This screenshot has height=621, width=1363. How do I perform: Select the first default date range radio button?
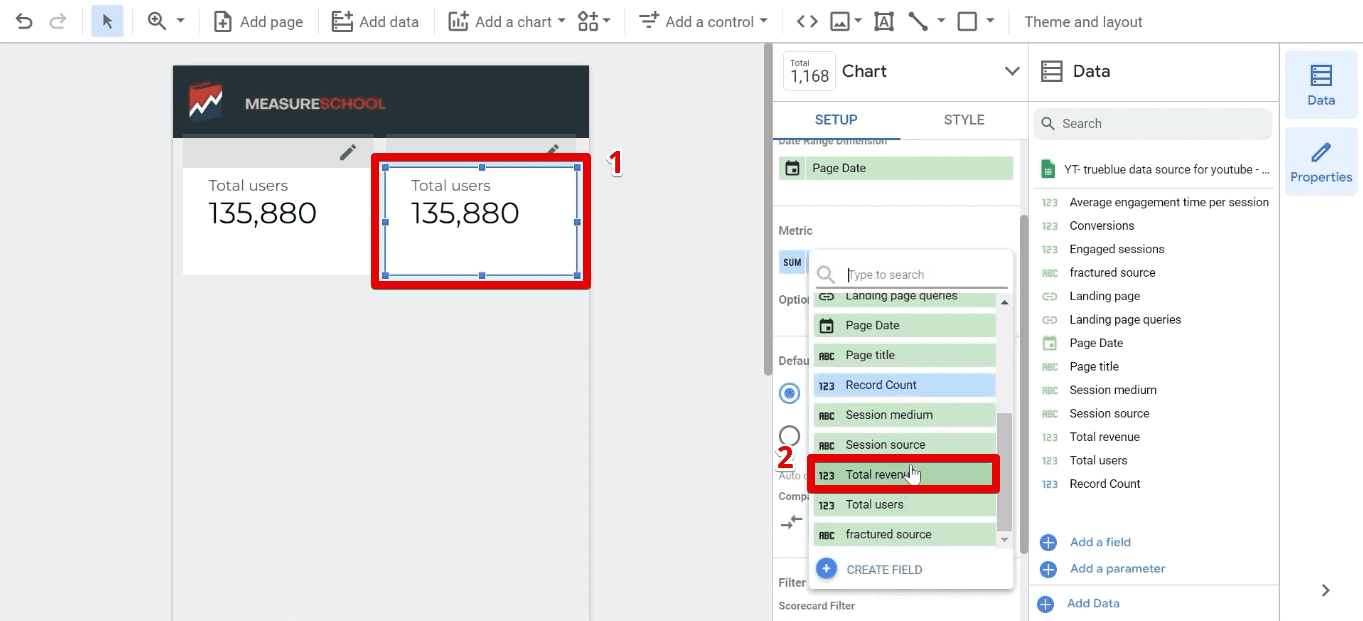[790, 393]
